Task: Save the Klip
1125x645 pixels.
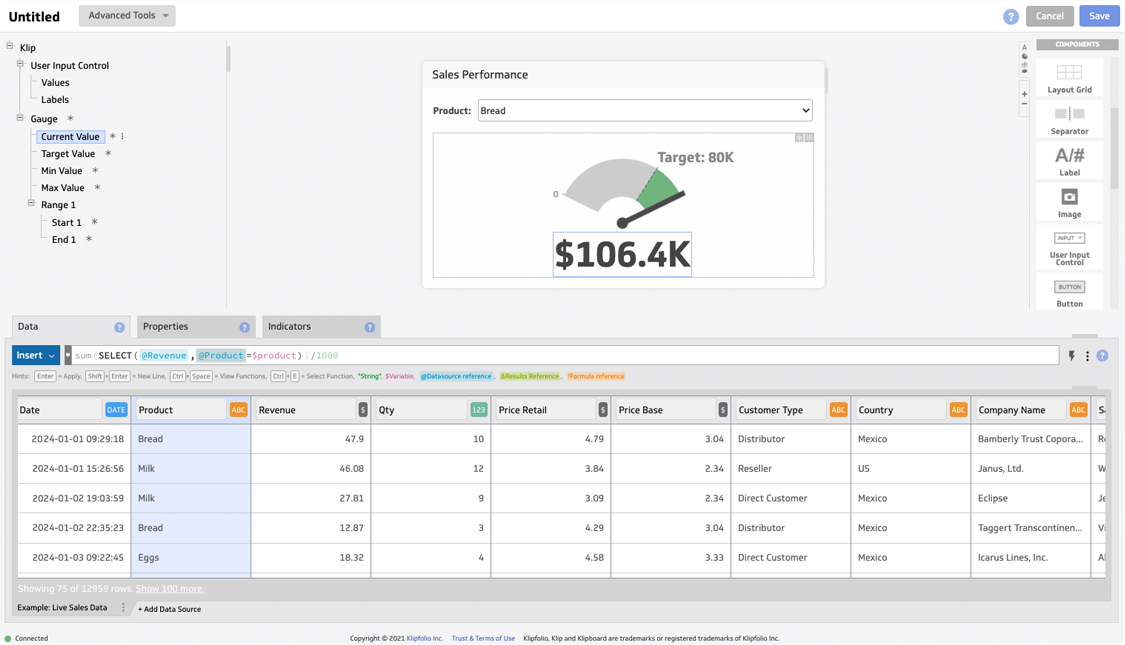Action: click(x=1099, y=16)
